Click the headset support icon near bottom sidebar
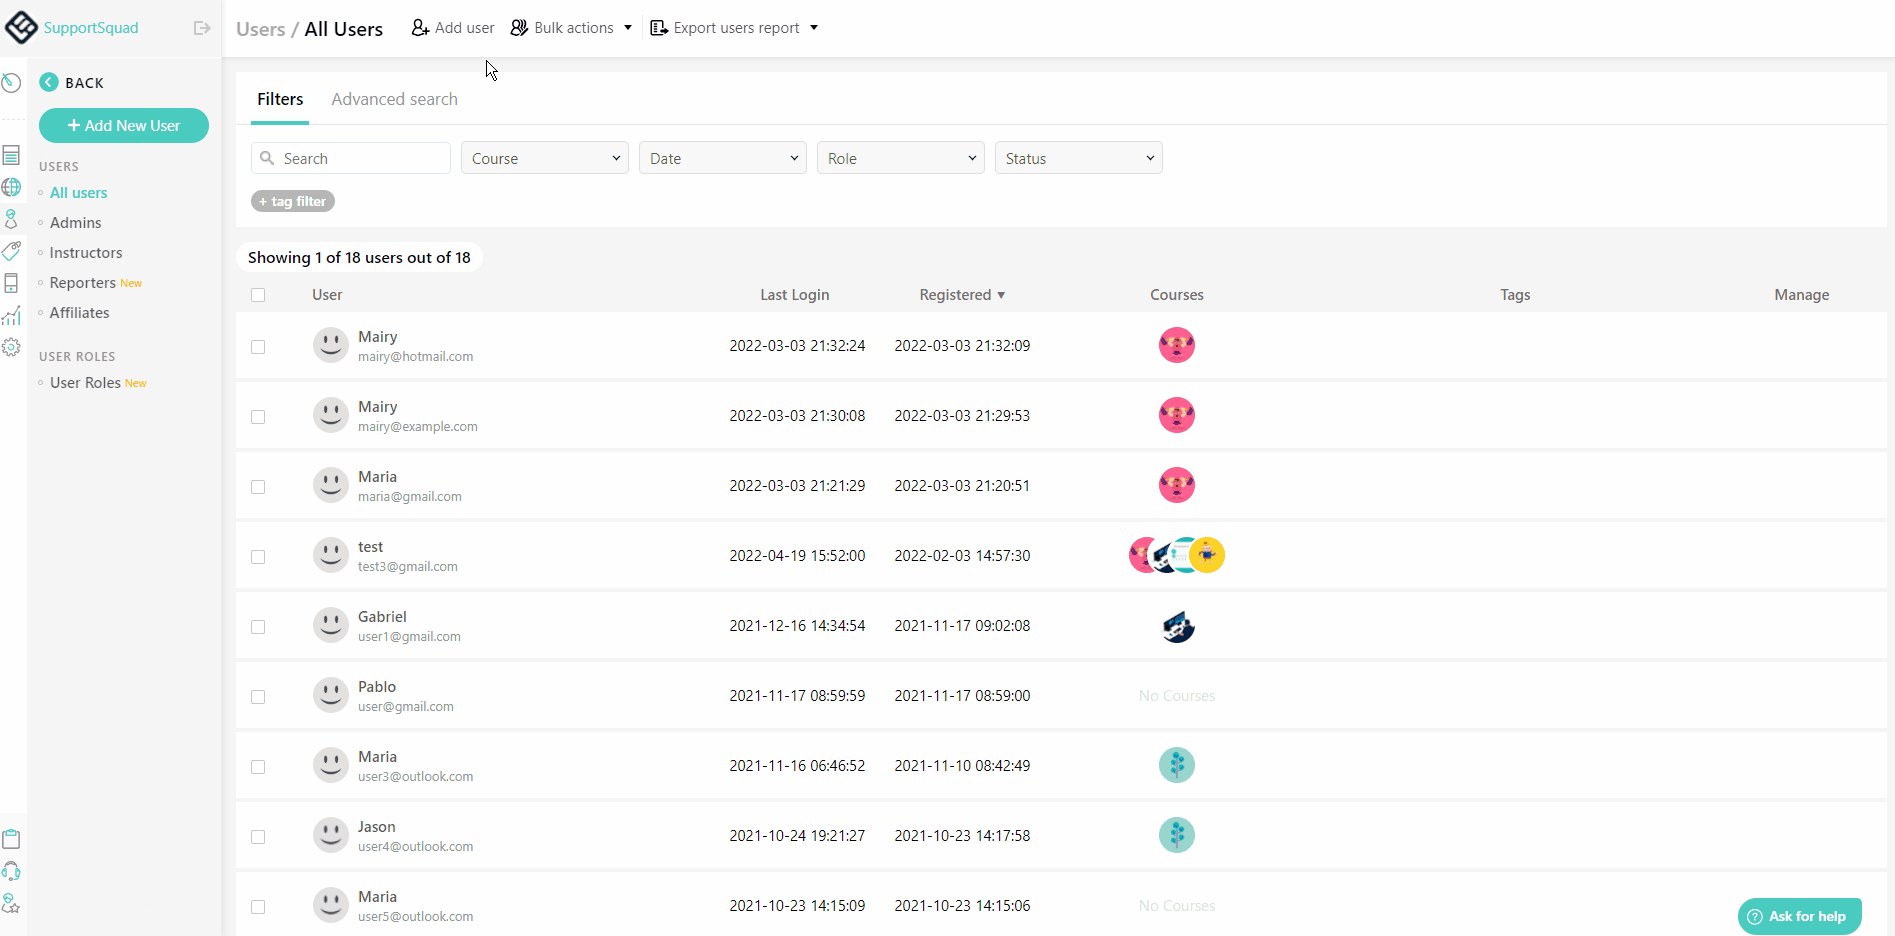The image size is (1895, 936). pyautogui.click(x=11, y=871)
